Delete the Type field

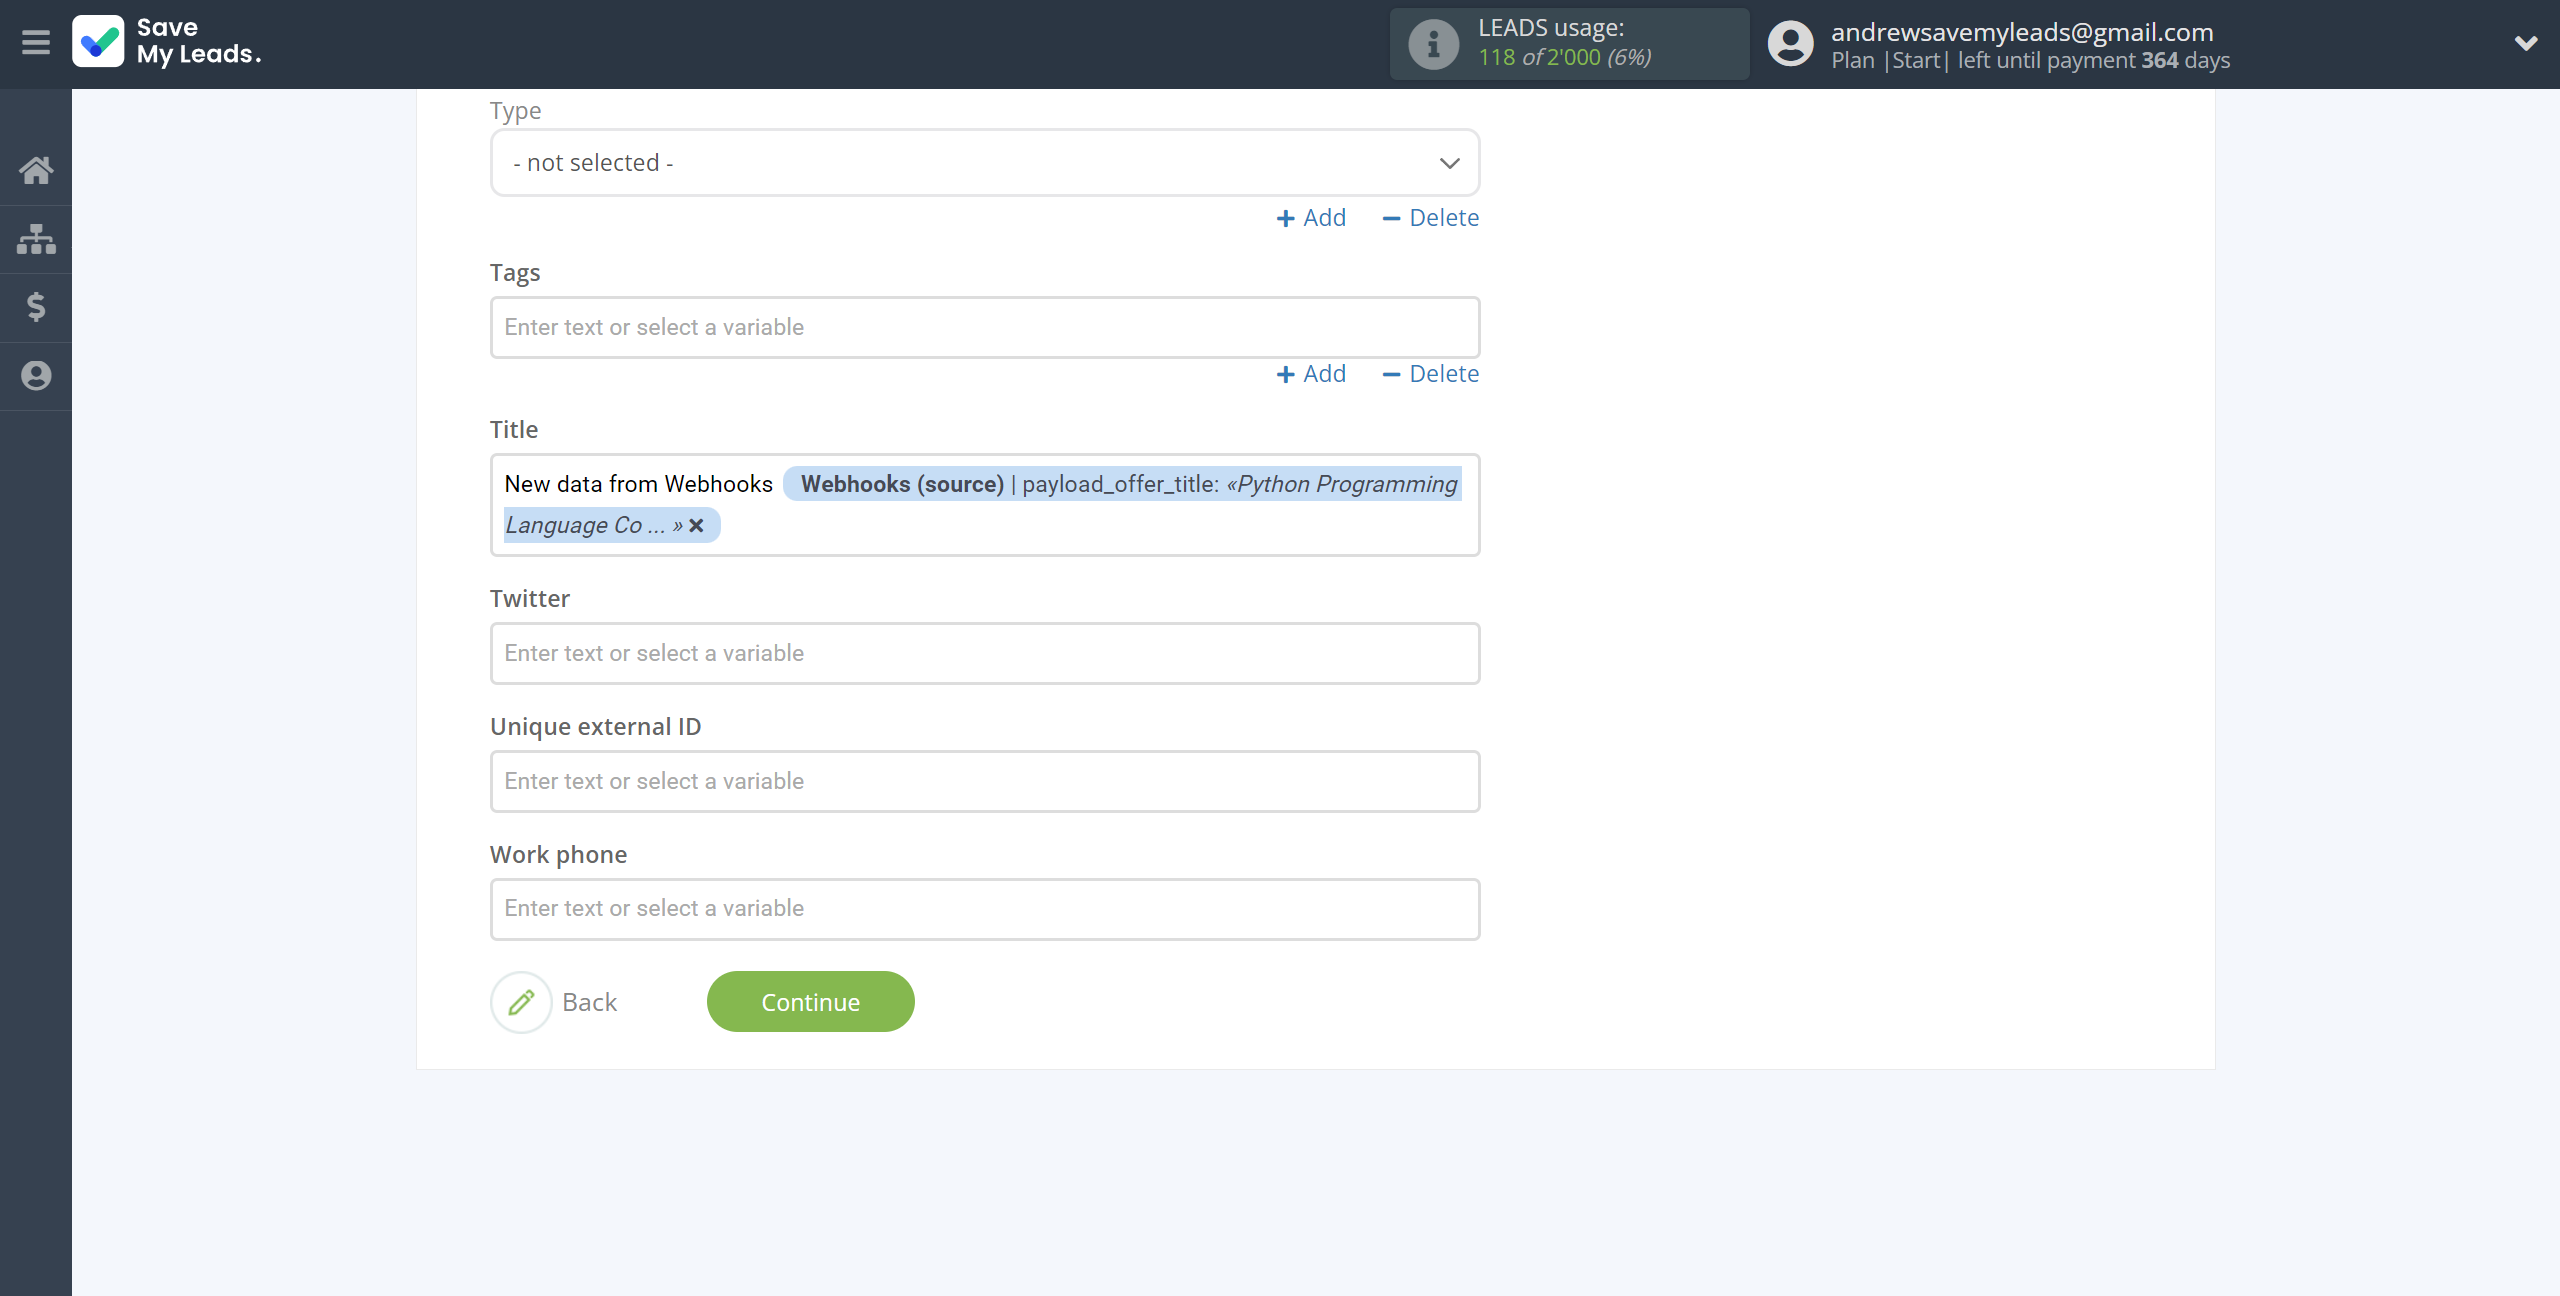point(1430,218)
